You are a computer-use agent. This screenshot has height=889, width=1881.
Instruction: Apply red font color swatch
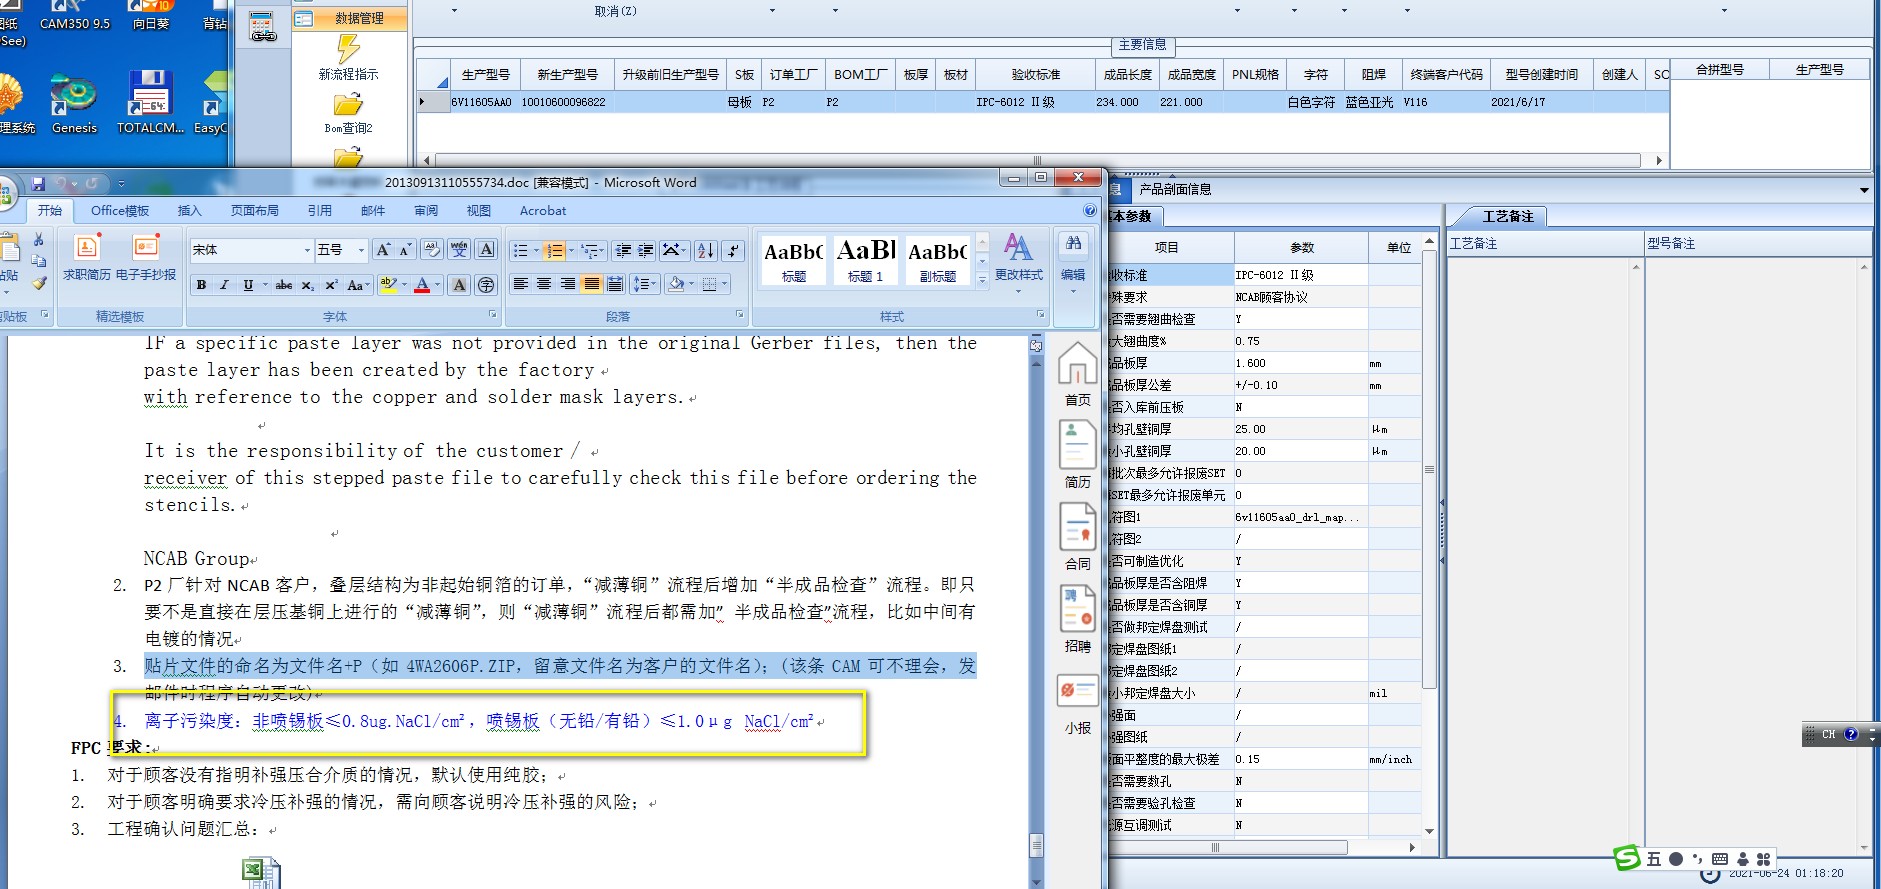(x=422, y=285)
